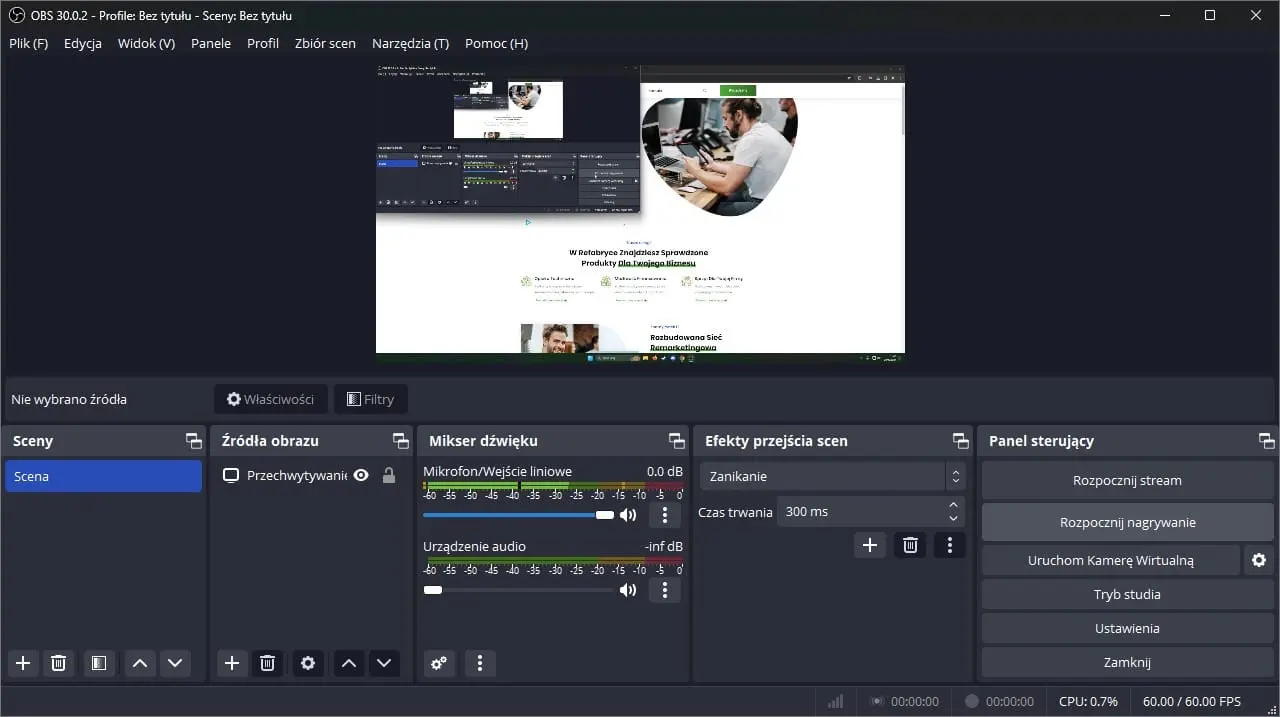Click the Rozpocznij stream button

[x=1127, y=480]
